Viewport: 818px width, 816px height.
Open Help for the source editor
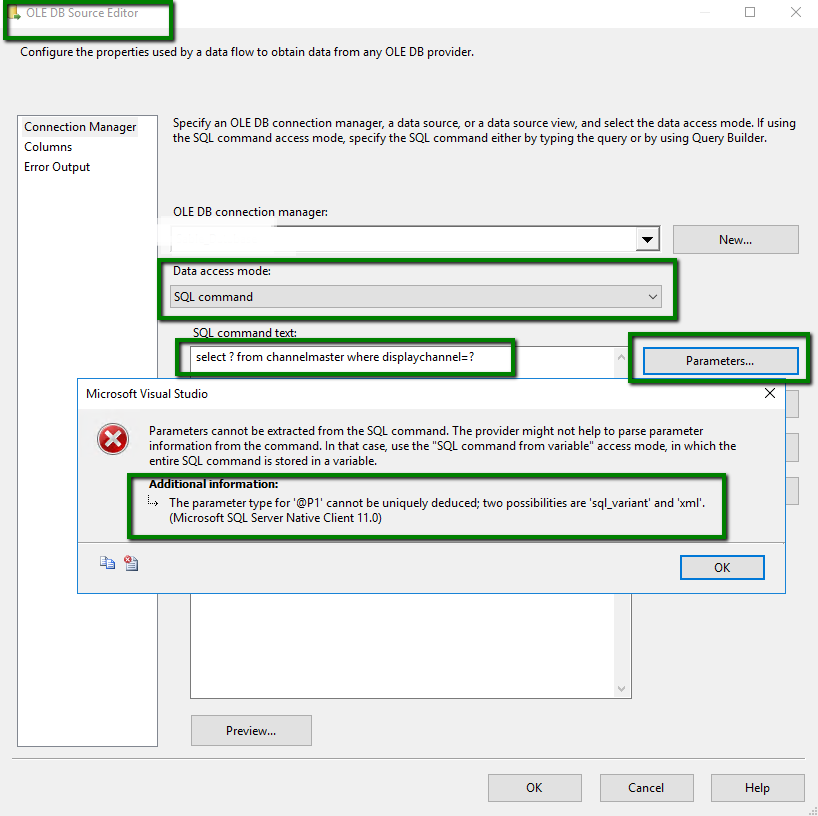(757, 788)
